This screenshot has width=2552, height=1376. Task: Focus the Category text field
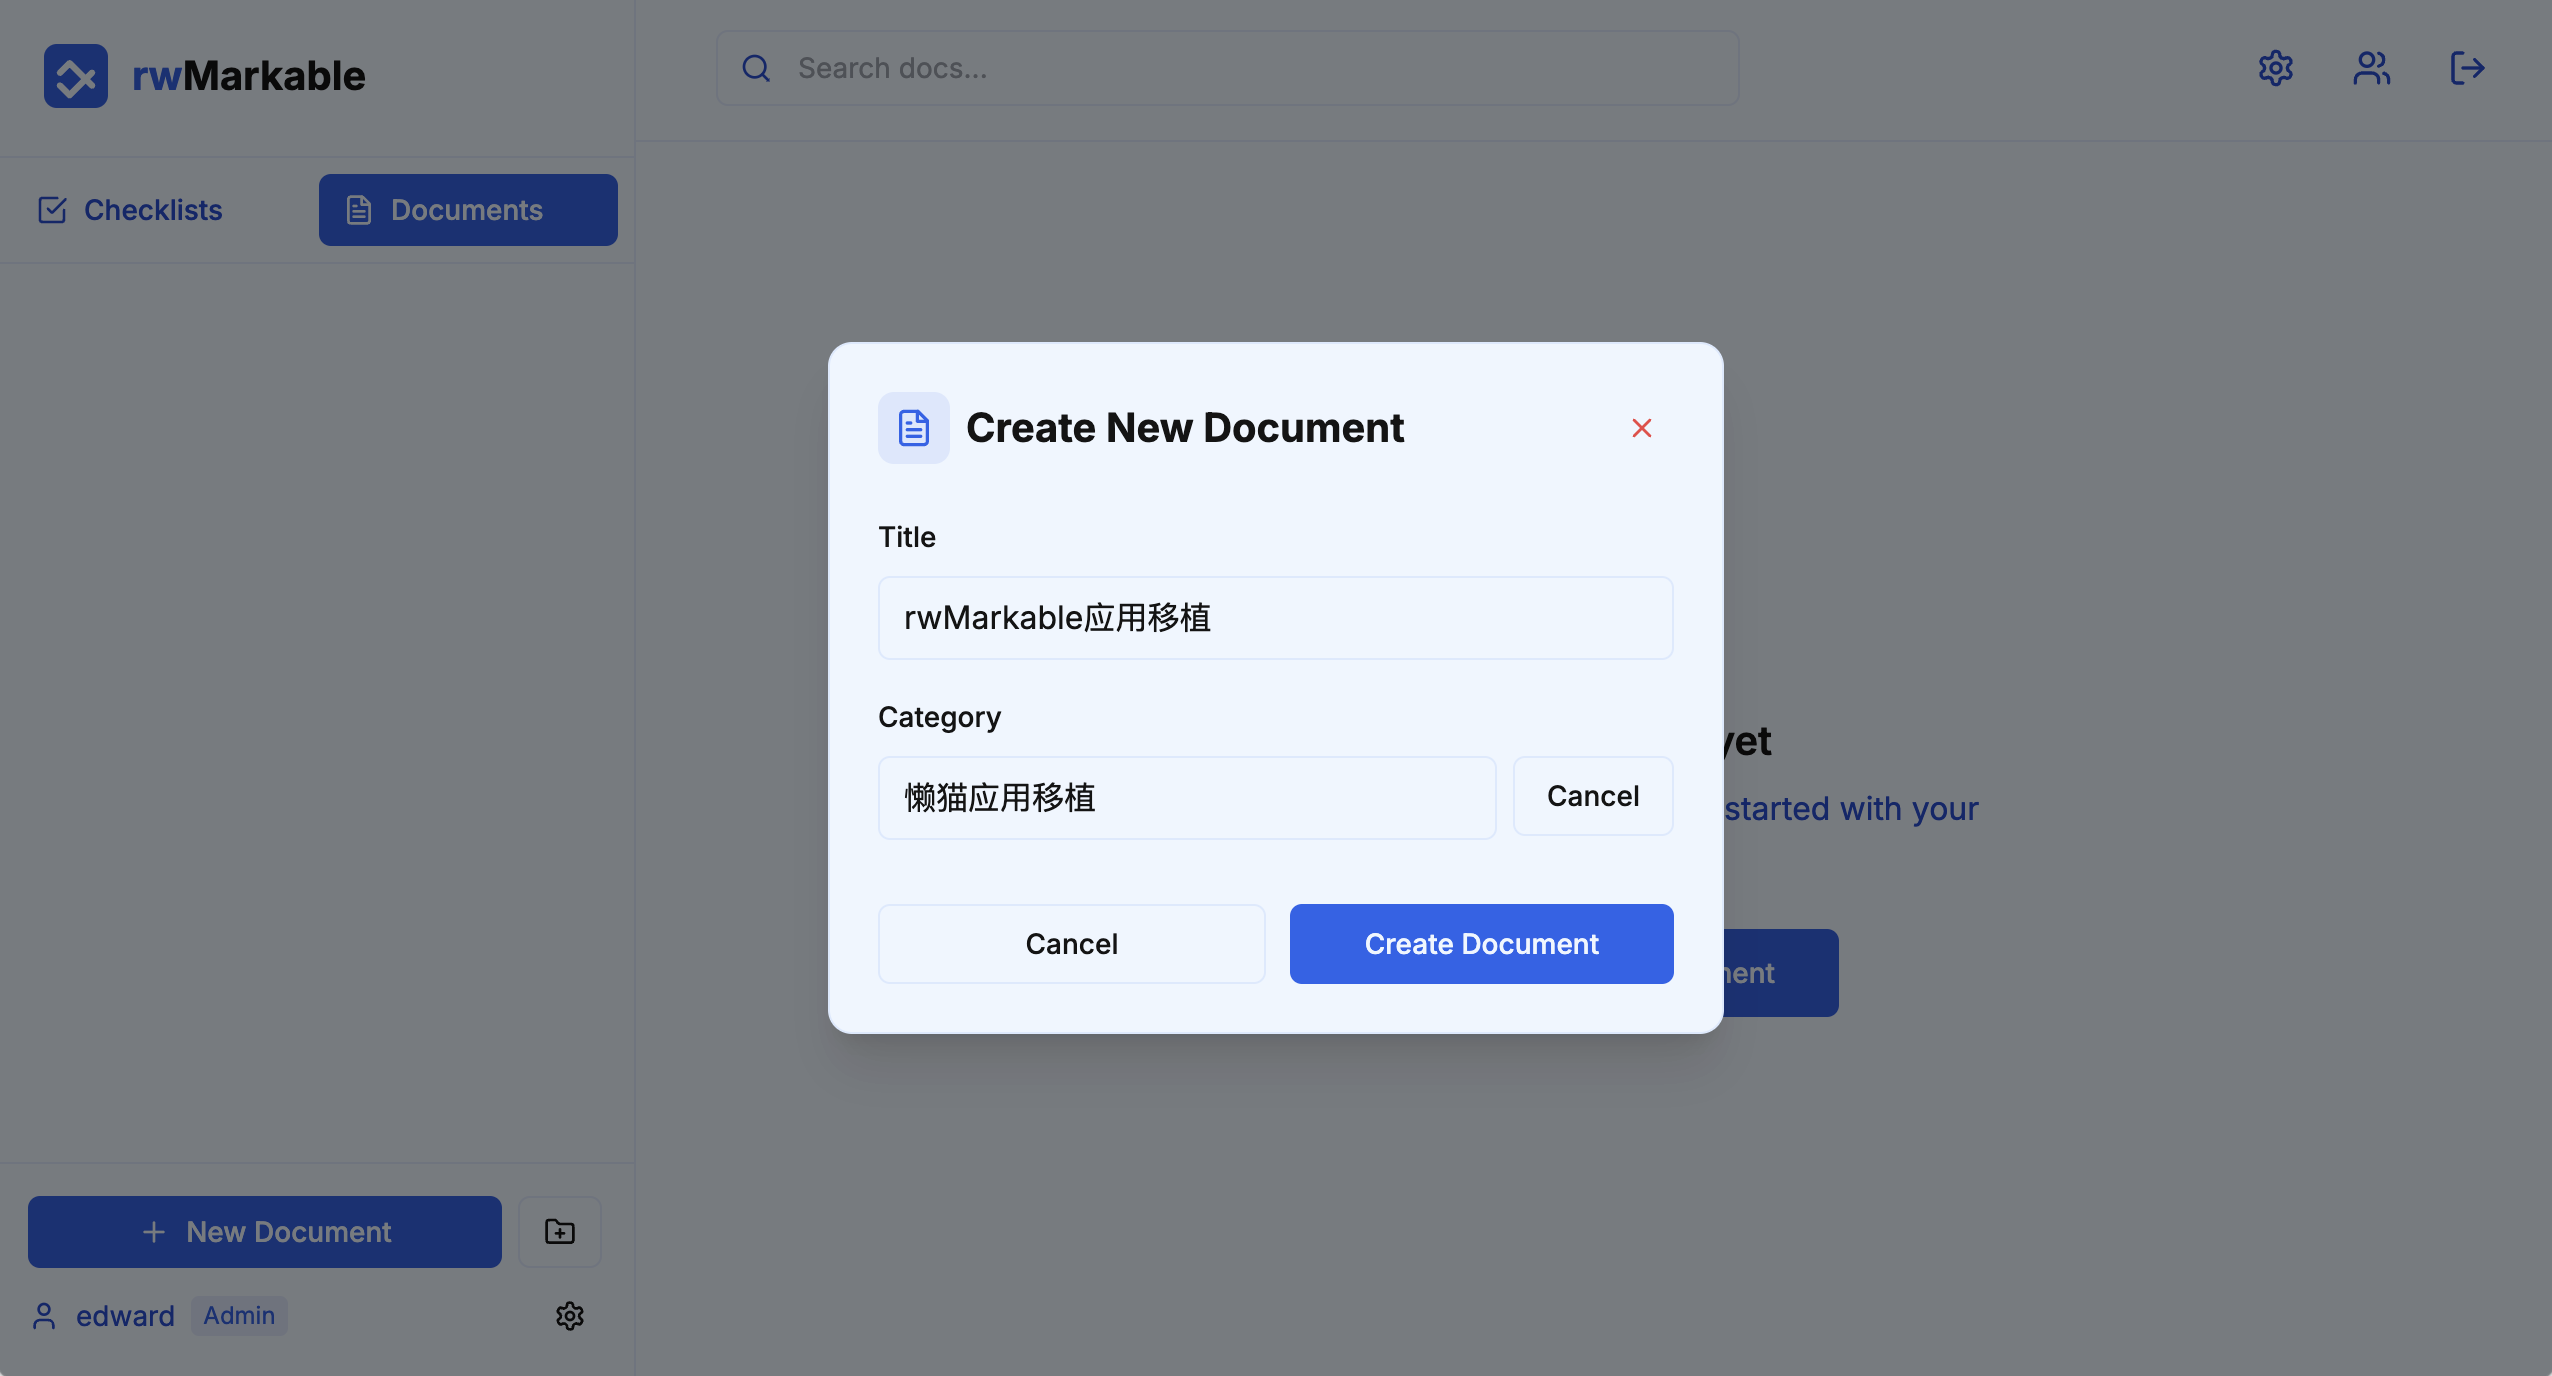point(1187,798)
